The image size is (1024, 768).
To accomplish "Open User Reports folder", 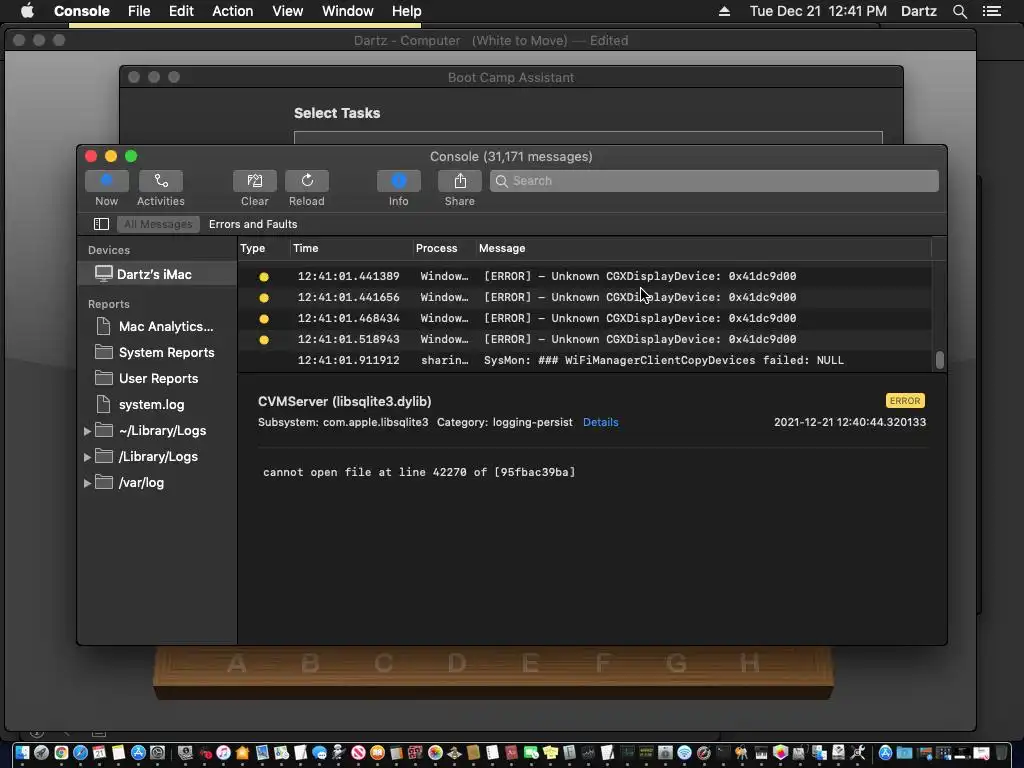I will click(x=157, y=379).
